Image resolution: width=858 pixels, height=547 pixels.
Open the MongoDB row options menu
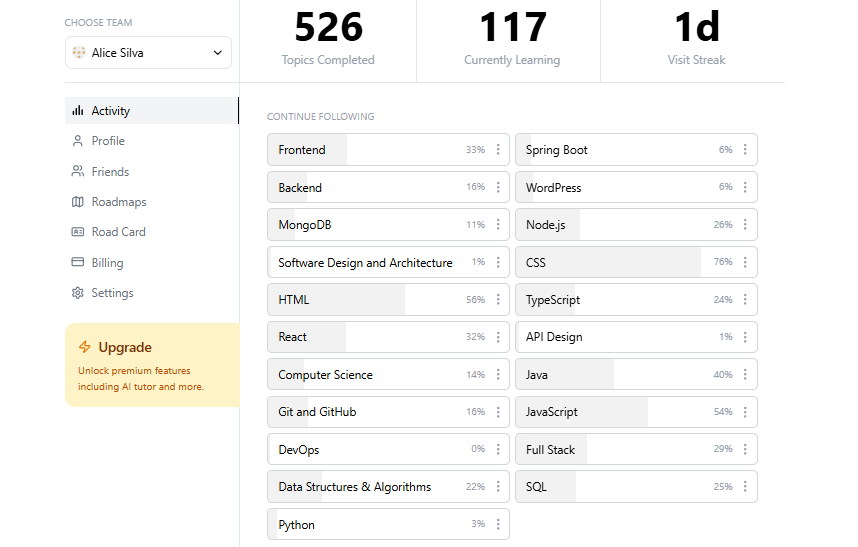coord(498,224)
